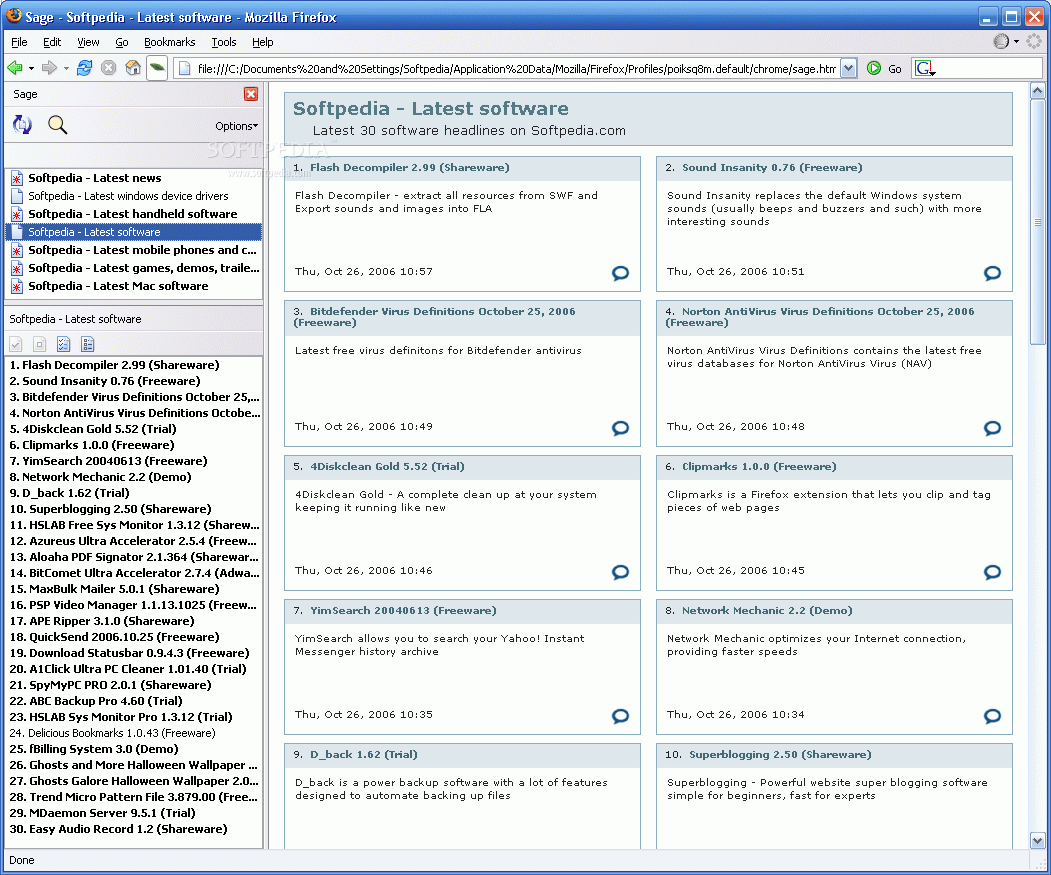Image resolution: width=1051 pixels, height=875 pixels.
Task: Open the Softpedia - Latest software page title link
Action: point(431,109)
